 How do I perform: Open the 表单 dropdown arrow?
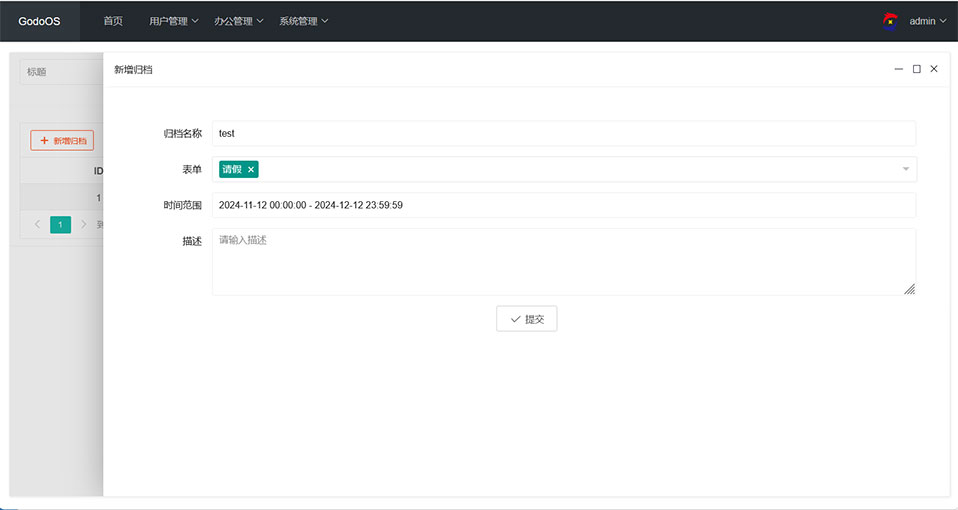(x=905, y=169)
